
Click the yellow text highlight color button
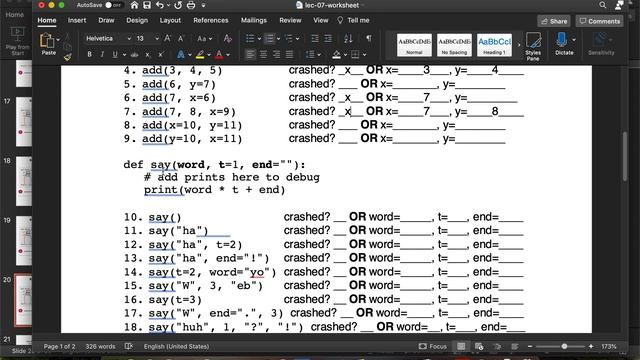tap(200, 55)
